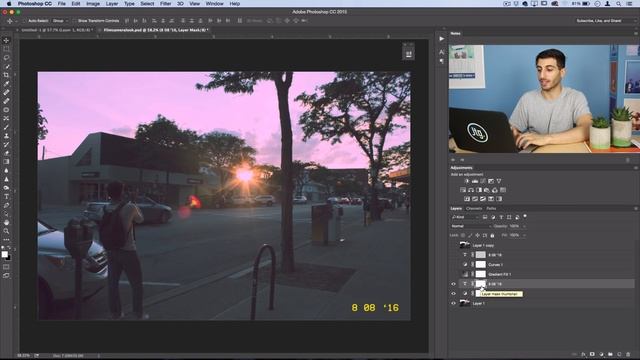
Task: Filter layers by type layers
Action: [501, 217]
